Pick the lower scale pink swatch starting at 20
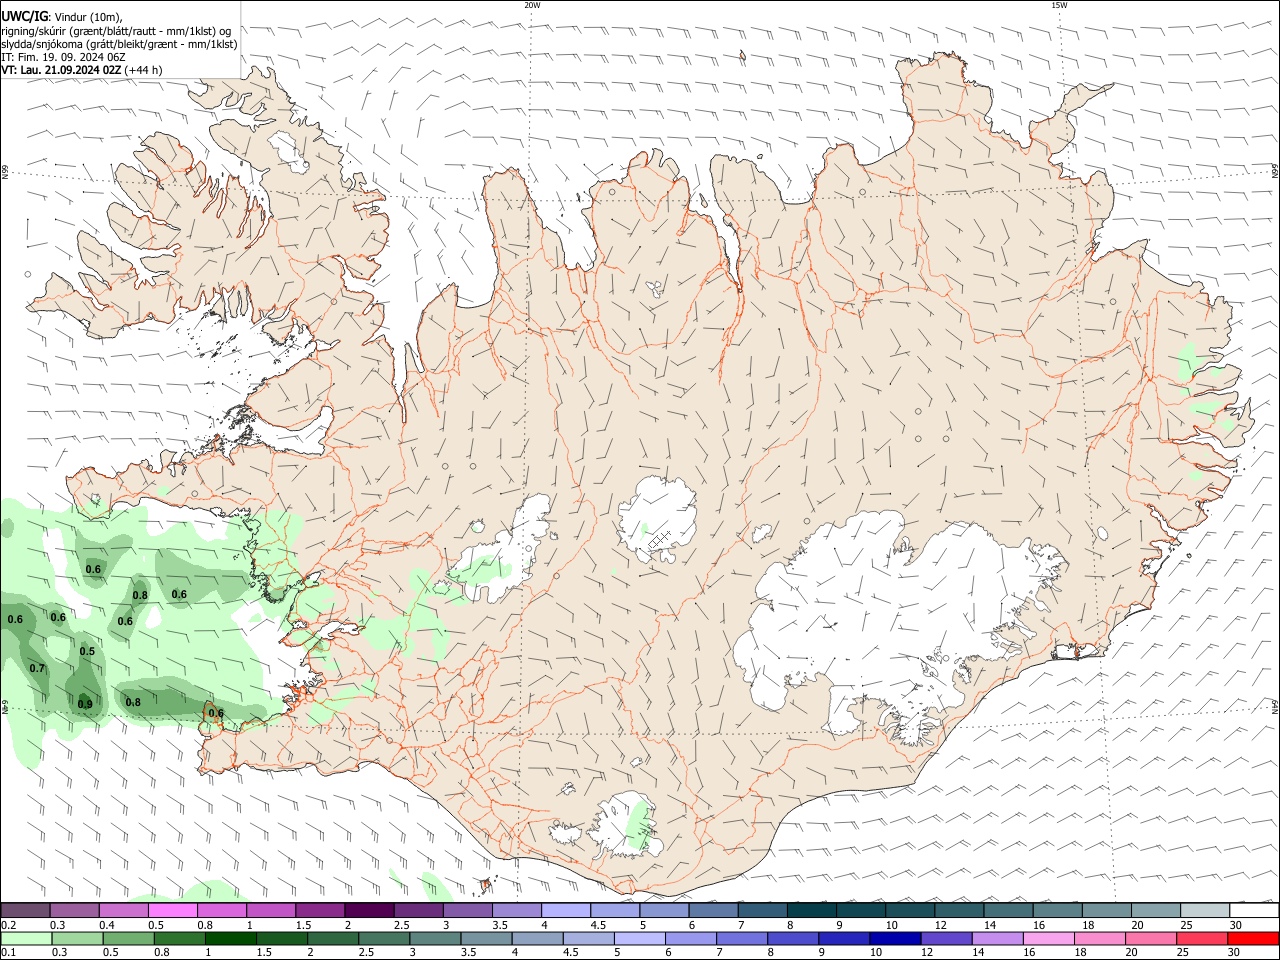The height and width of the screenshot is (960, 1280). click(x=1150, y=938)
